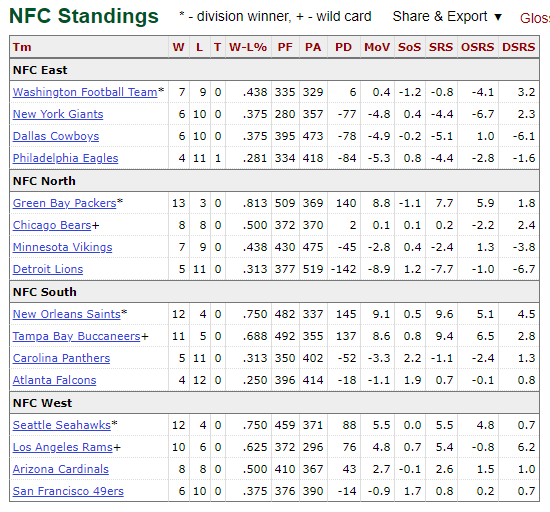Click Vikings' 430 points for cell
Image resolution: width=550 pixels, height=512 pixels.
(x=285, y=247)
